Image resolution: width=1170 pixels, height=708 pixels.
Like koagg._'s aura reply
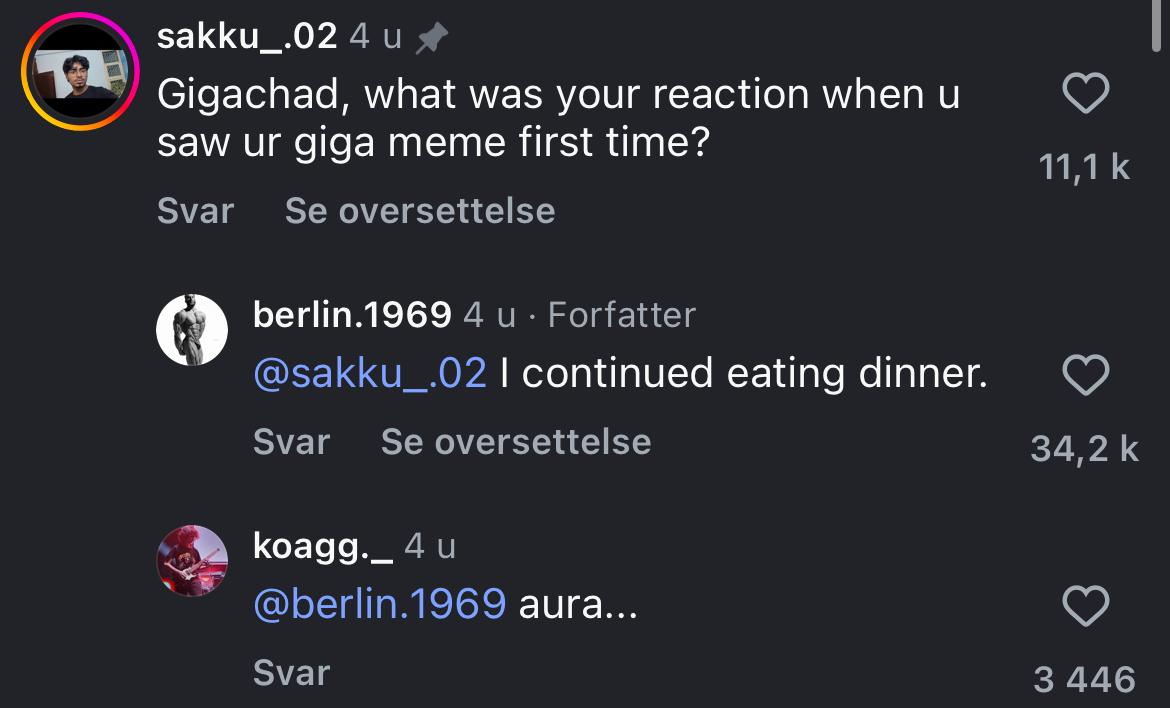coord(1084,606)
